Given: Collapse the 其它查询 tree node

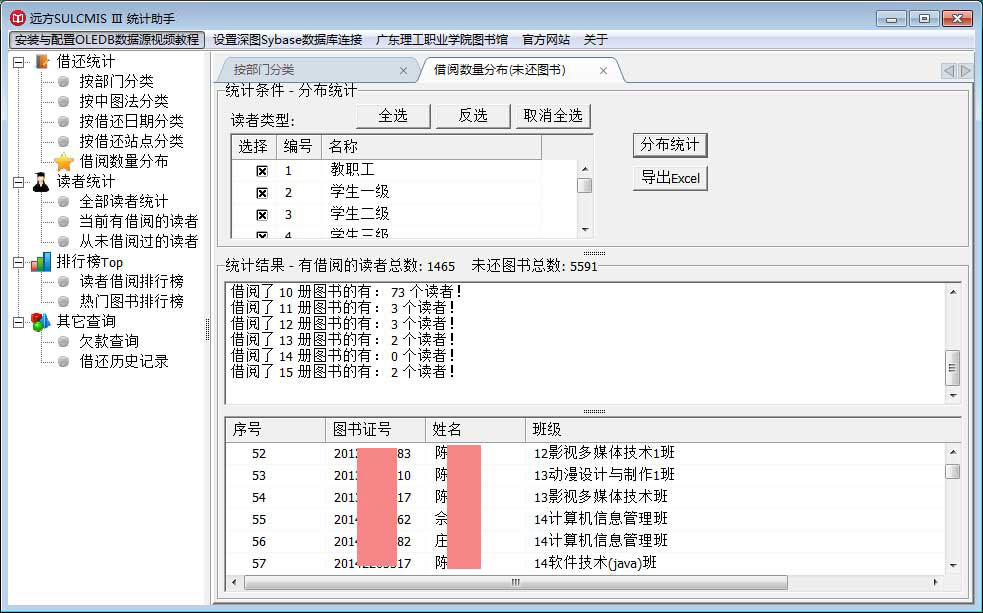Looking at the screenshot, I should [19, 322].
